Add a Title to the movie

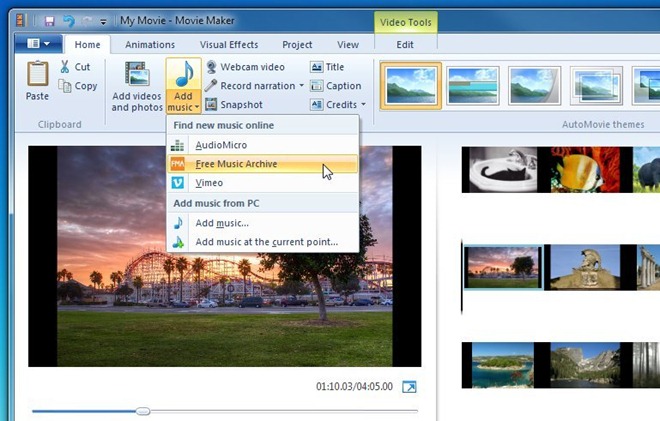[x=316, y=67]
